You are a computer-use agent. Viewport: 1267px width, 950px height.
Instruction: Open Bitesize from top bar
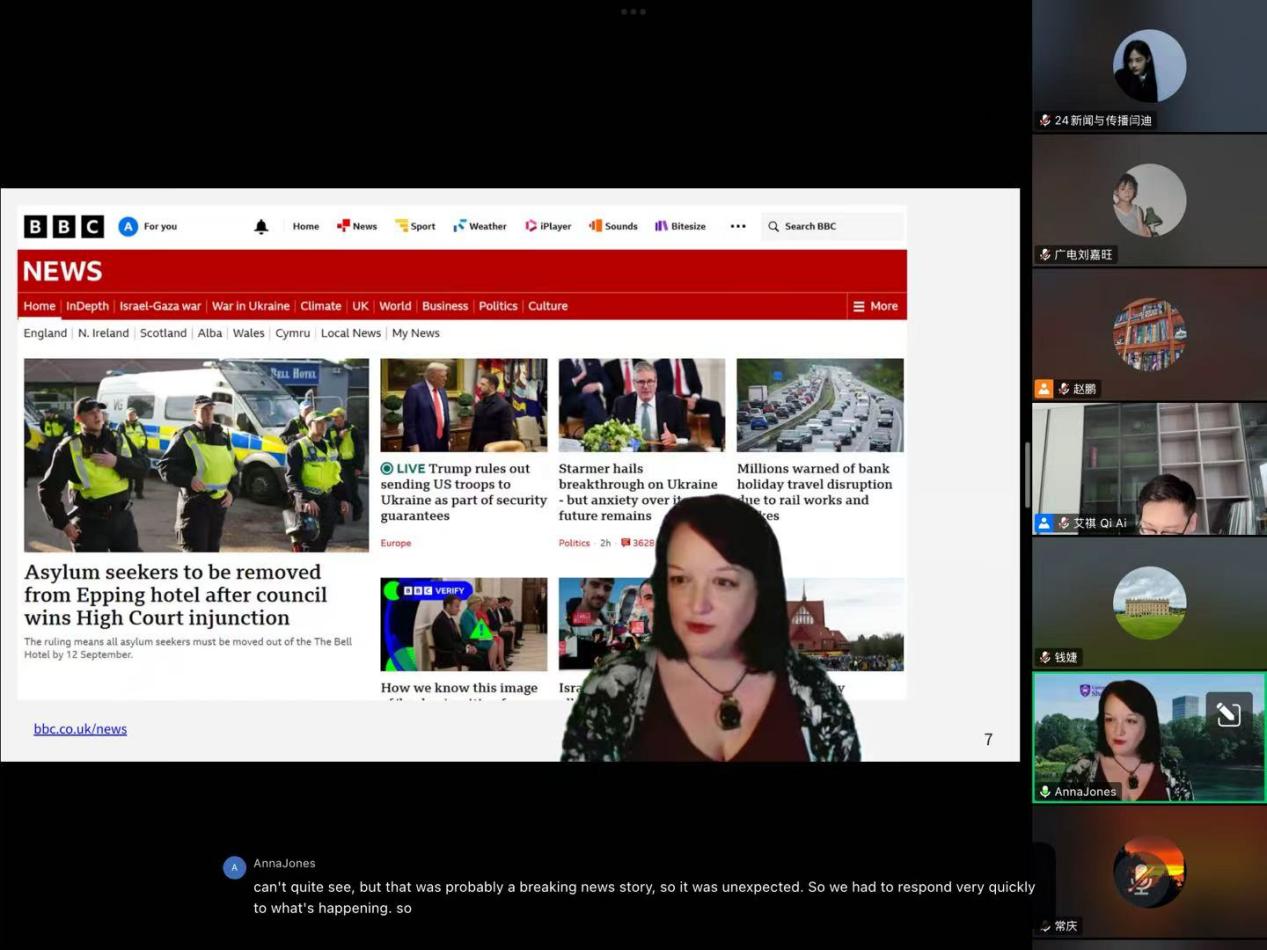point(680,227)
